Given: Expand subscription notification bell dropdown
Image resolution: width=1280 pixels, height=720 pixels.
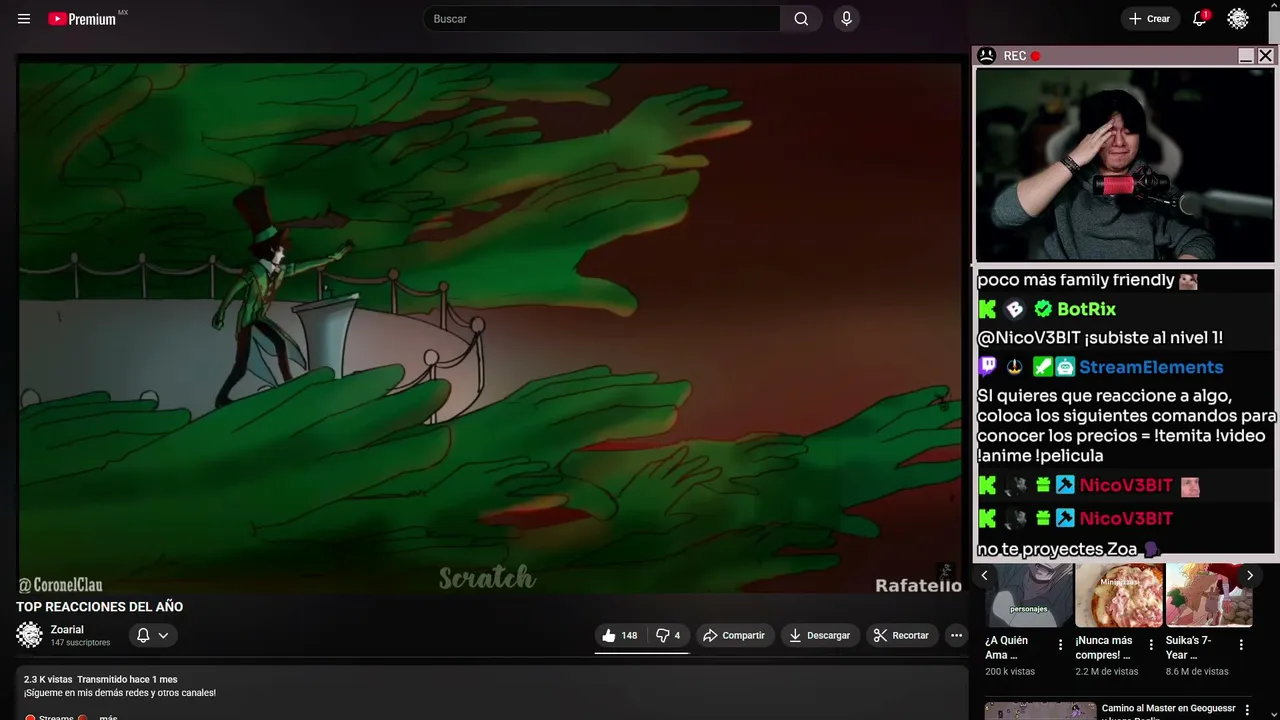Looking at the screenshot, I should (153, 635).
